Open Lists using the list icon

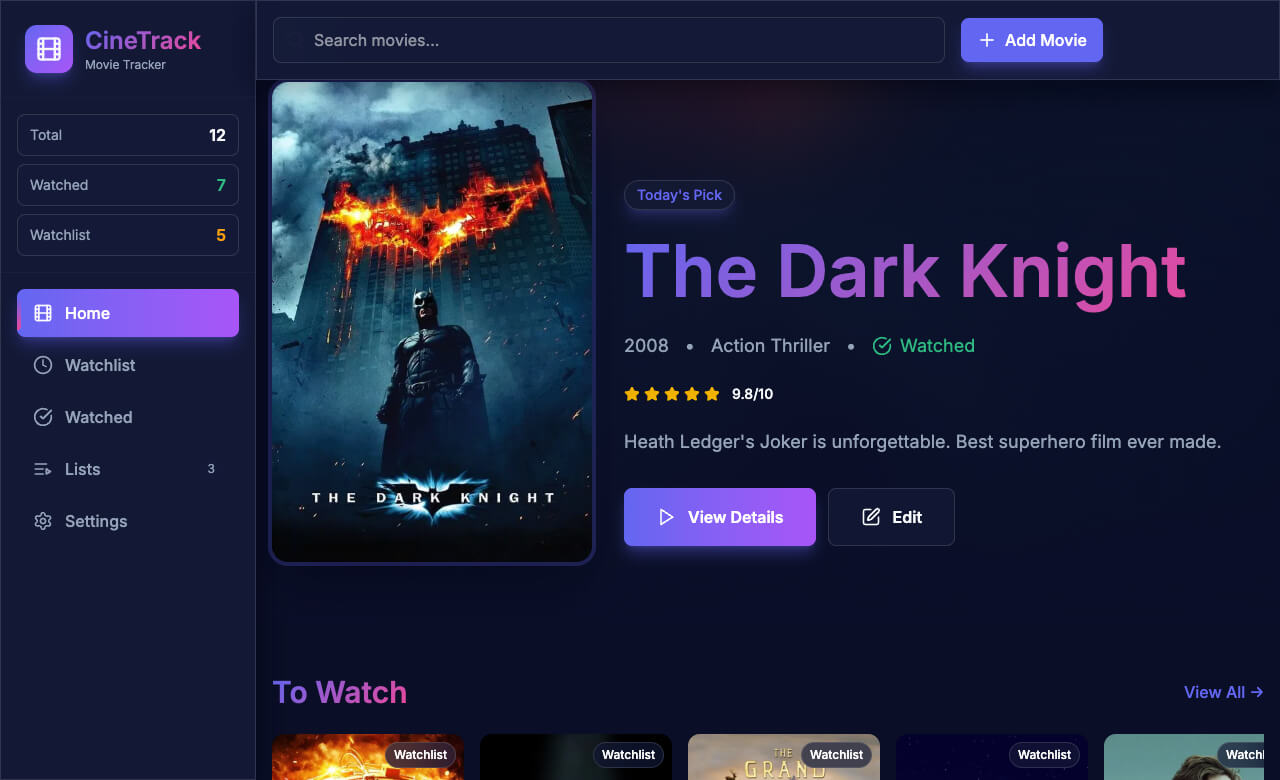click(x=44, y=469)
